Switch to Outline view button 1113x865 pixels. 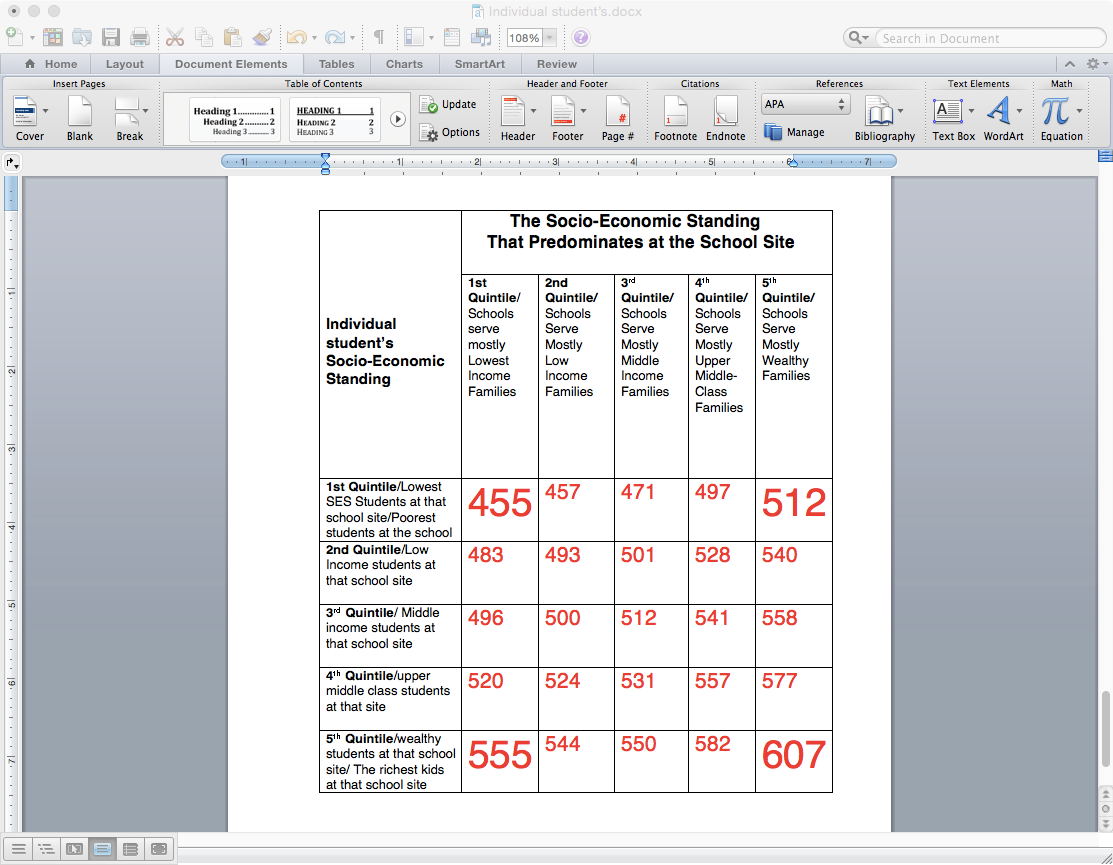[46, 849]
